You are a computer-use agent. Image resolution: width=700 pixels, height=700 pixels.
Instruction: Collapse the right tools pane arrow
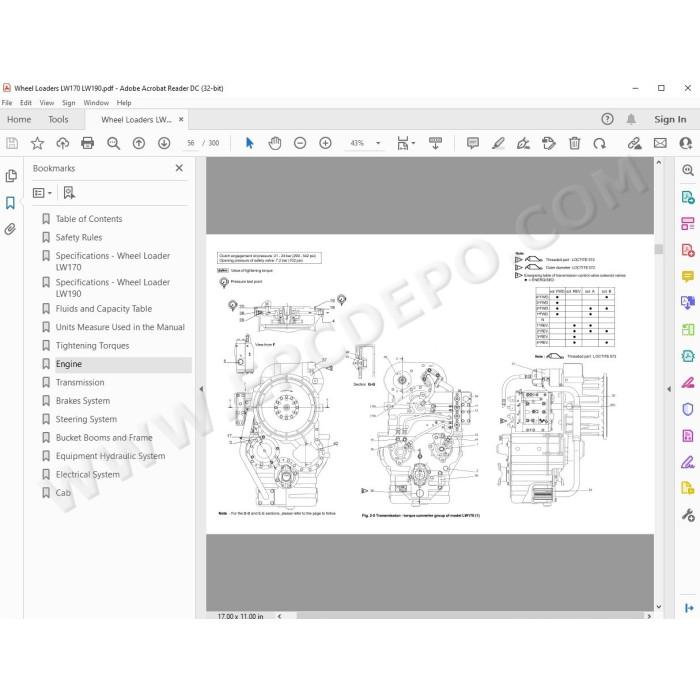tap(669, 389)
